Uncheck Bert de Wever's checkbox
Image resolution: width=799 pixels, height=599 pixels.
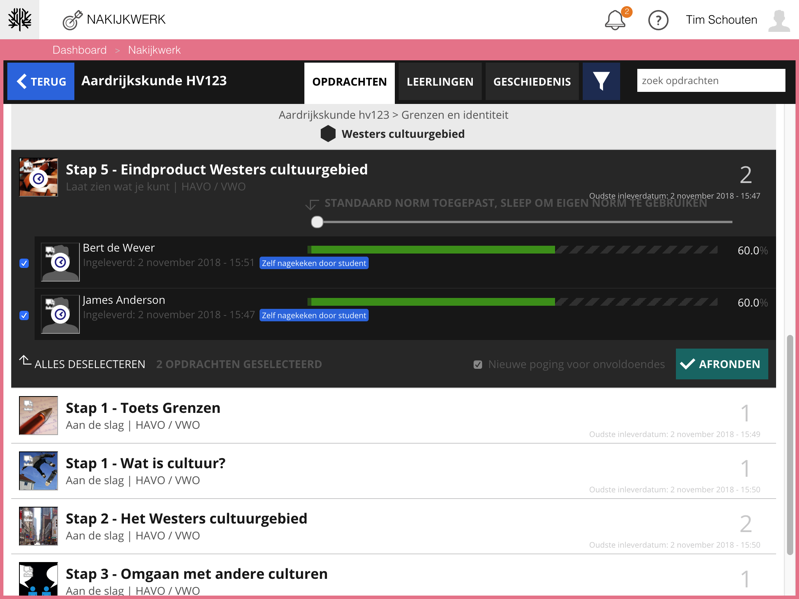pos(24,264)
